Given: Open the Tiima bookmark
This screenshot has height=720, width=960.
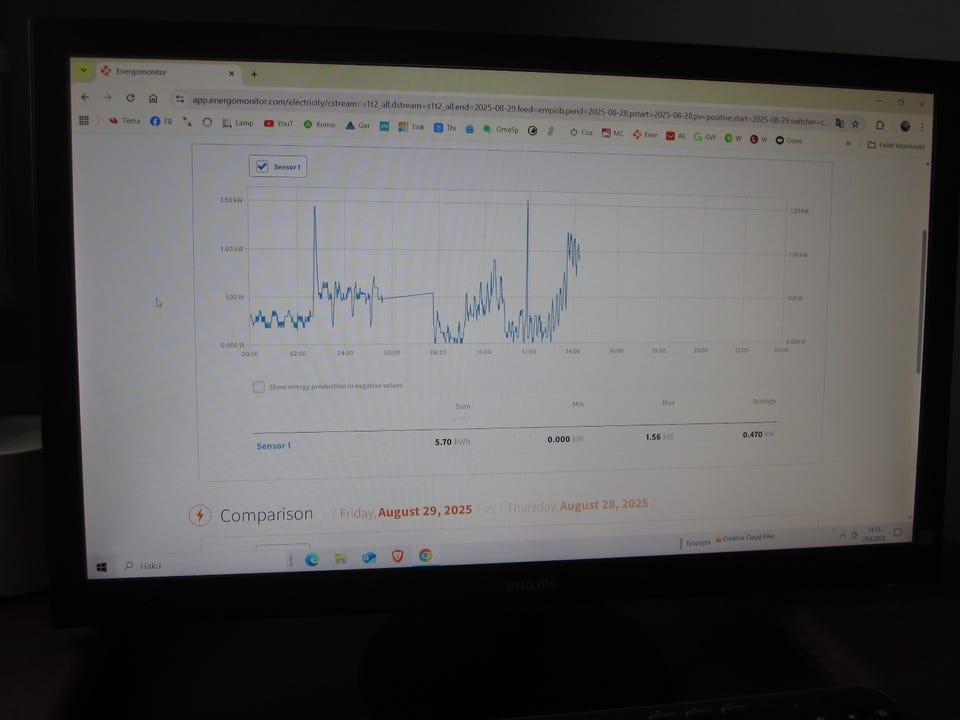Looking at the screenshot, I should pyautogui.click(x=124, y=121).
